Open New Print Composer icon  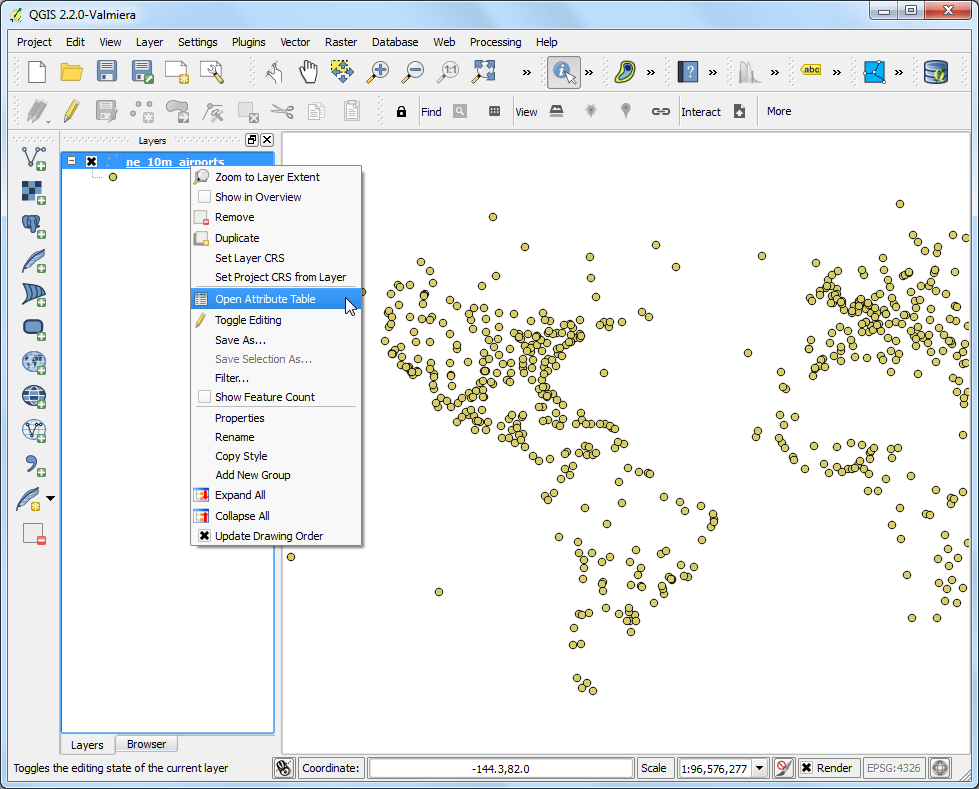tap(177, 72)
